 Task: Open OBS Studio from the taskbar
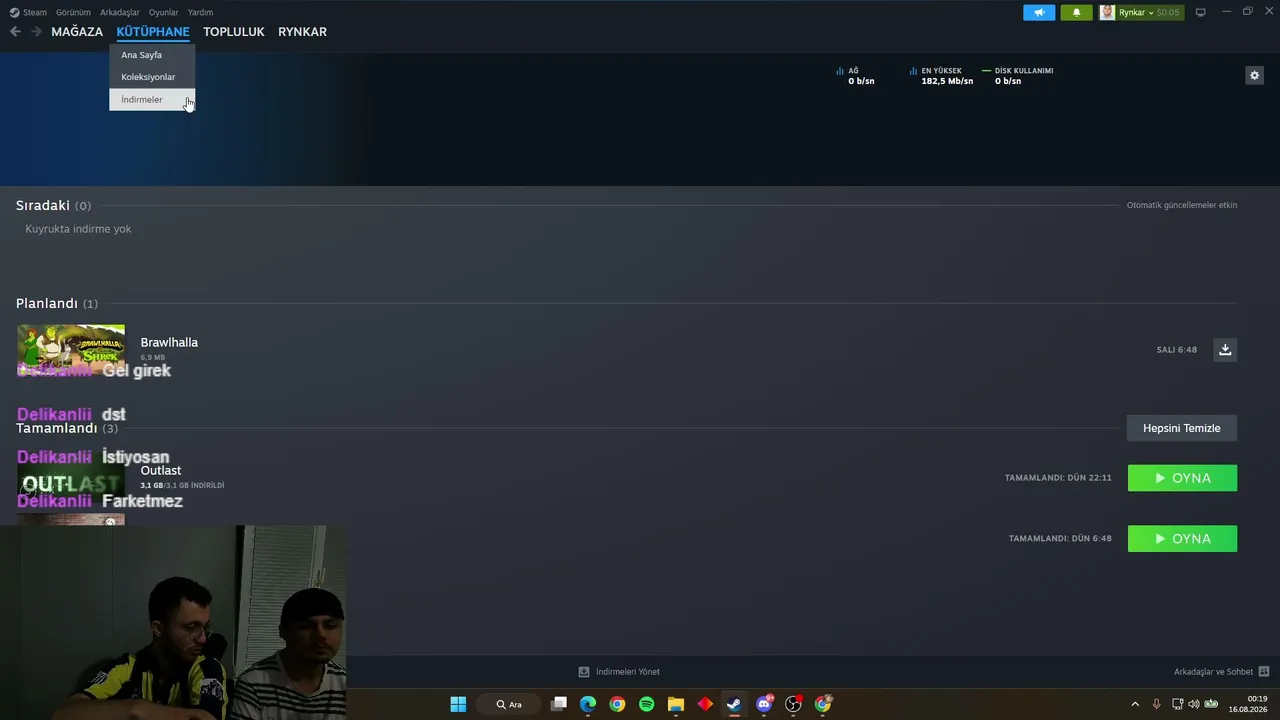(793, 704)
